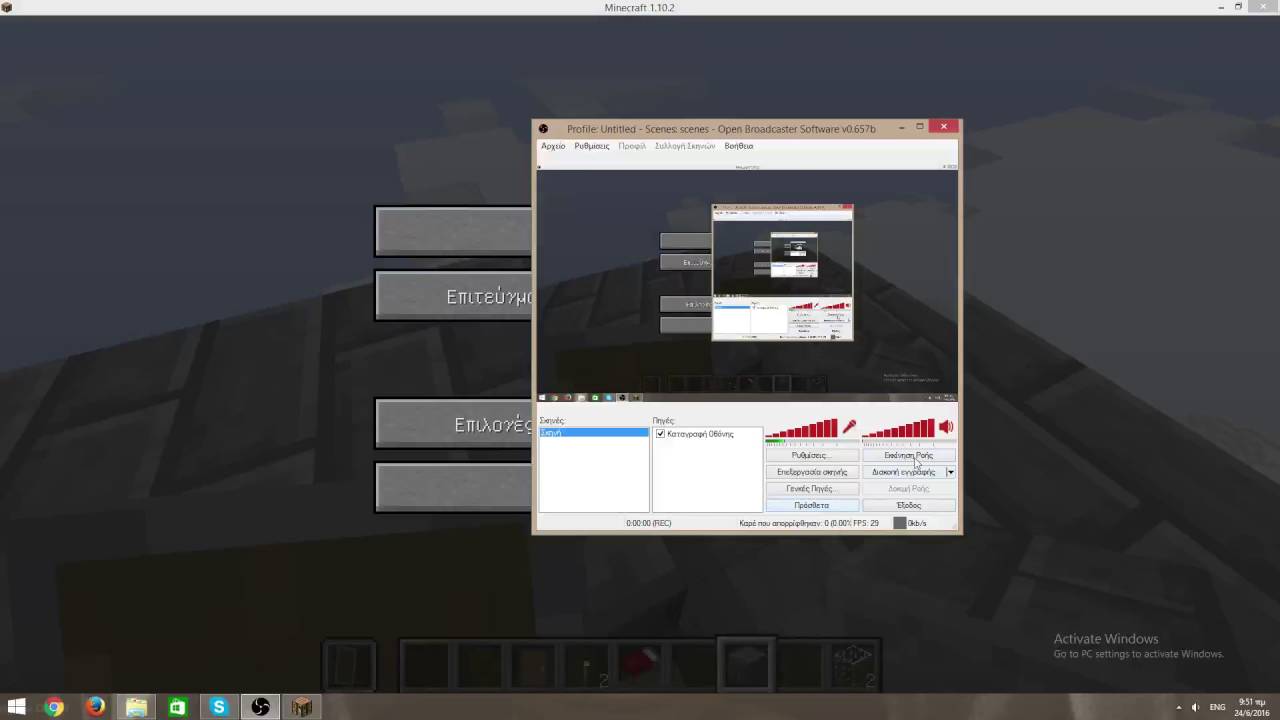The width and height of the screenshot is (1280, 720).
Task: Launch Google Chrome from the taskbar
Action: tap(54, 707)
